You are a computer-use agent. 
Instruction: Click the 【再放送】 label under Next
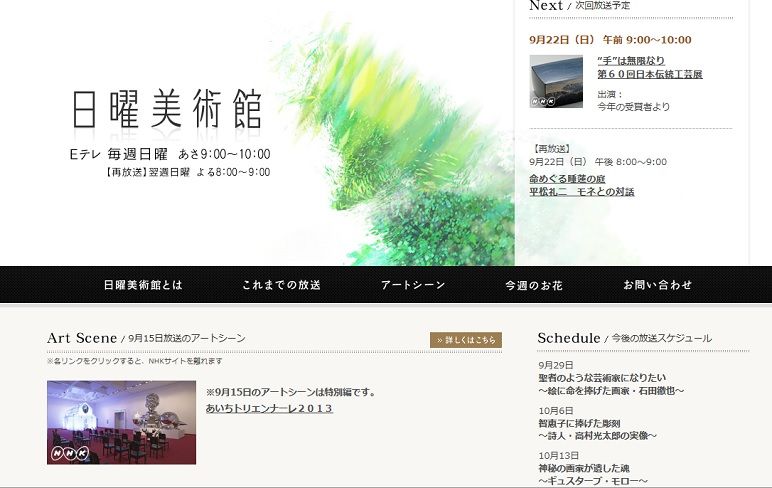tap(551, 149)
